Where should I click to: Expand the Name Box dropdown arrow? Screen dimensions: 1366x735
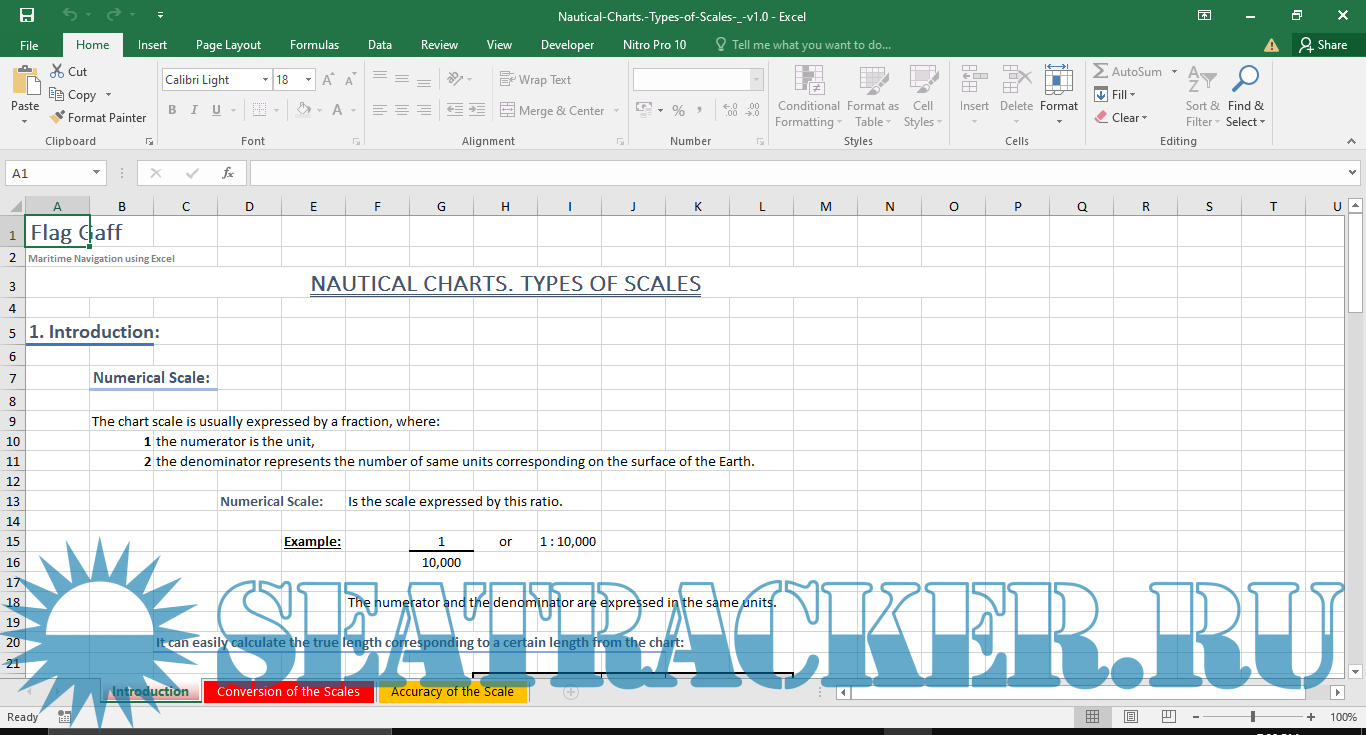point(97,173)
